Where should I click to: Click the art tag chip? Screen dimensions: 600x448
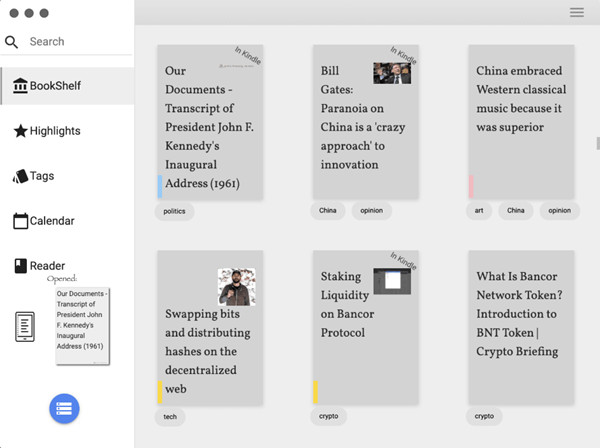pos(479,210)
